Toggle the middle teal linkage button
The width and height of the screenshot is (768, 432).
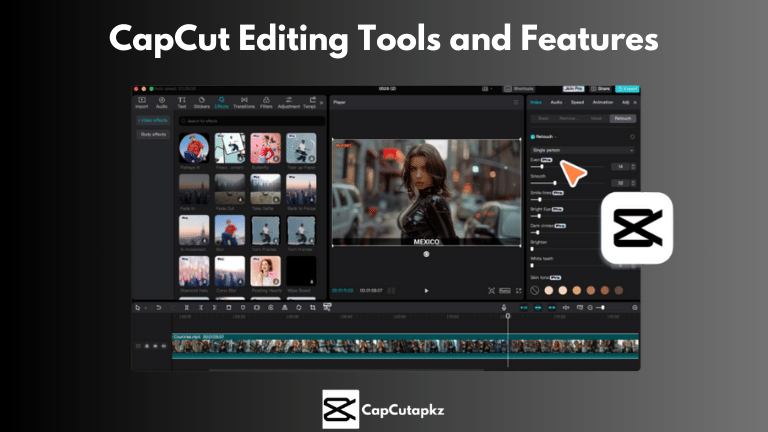point(538,308)
